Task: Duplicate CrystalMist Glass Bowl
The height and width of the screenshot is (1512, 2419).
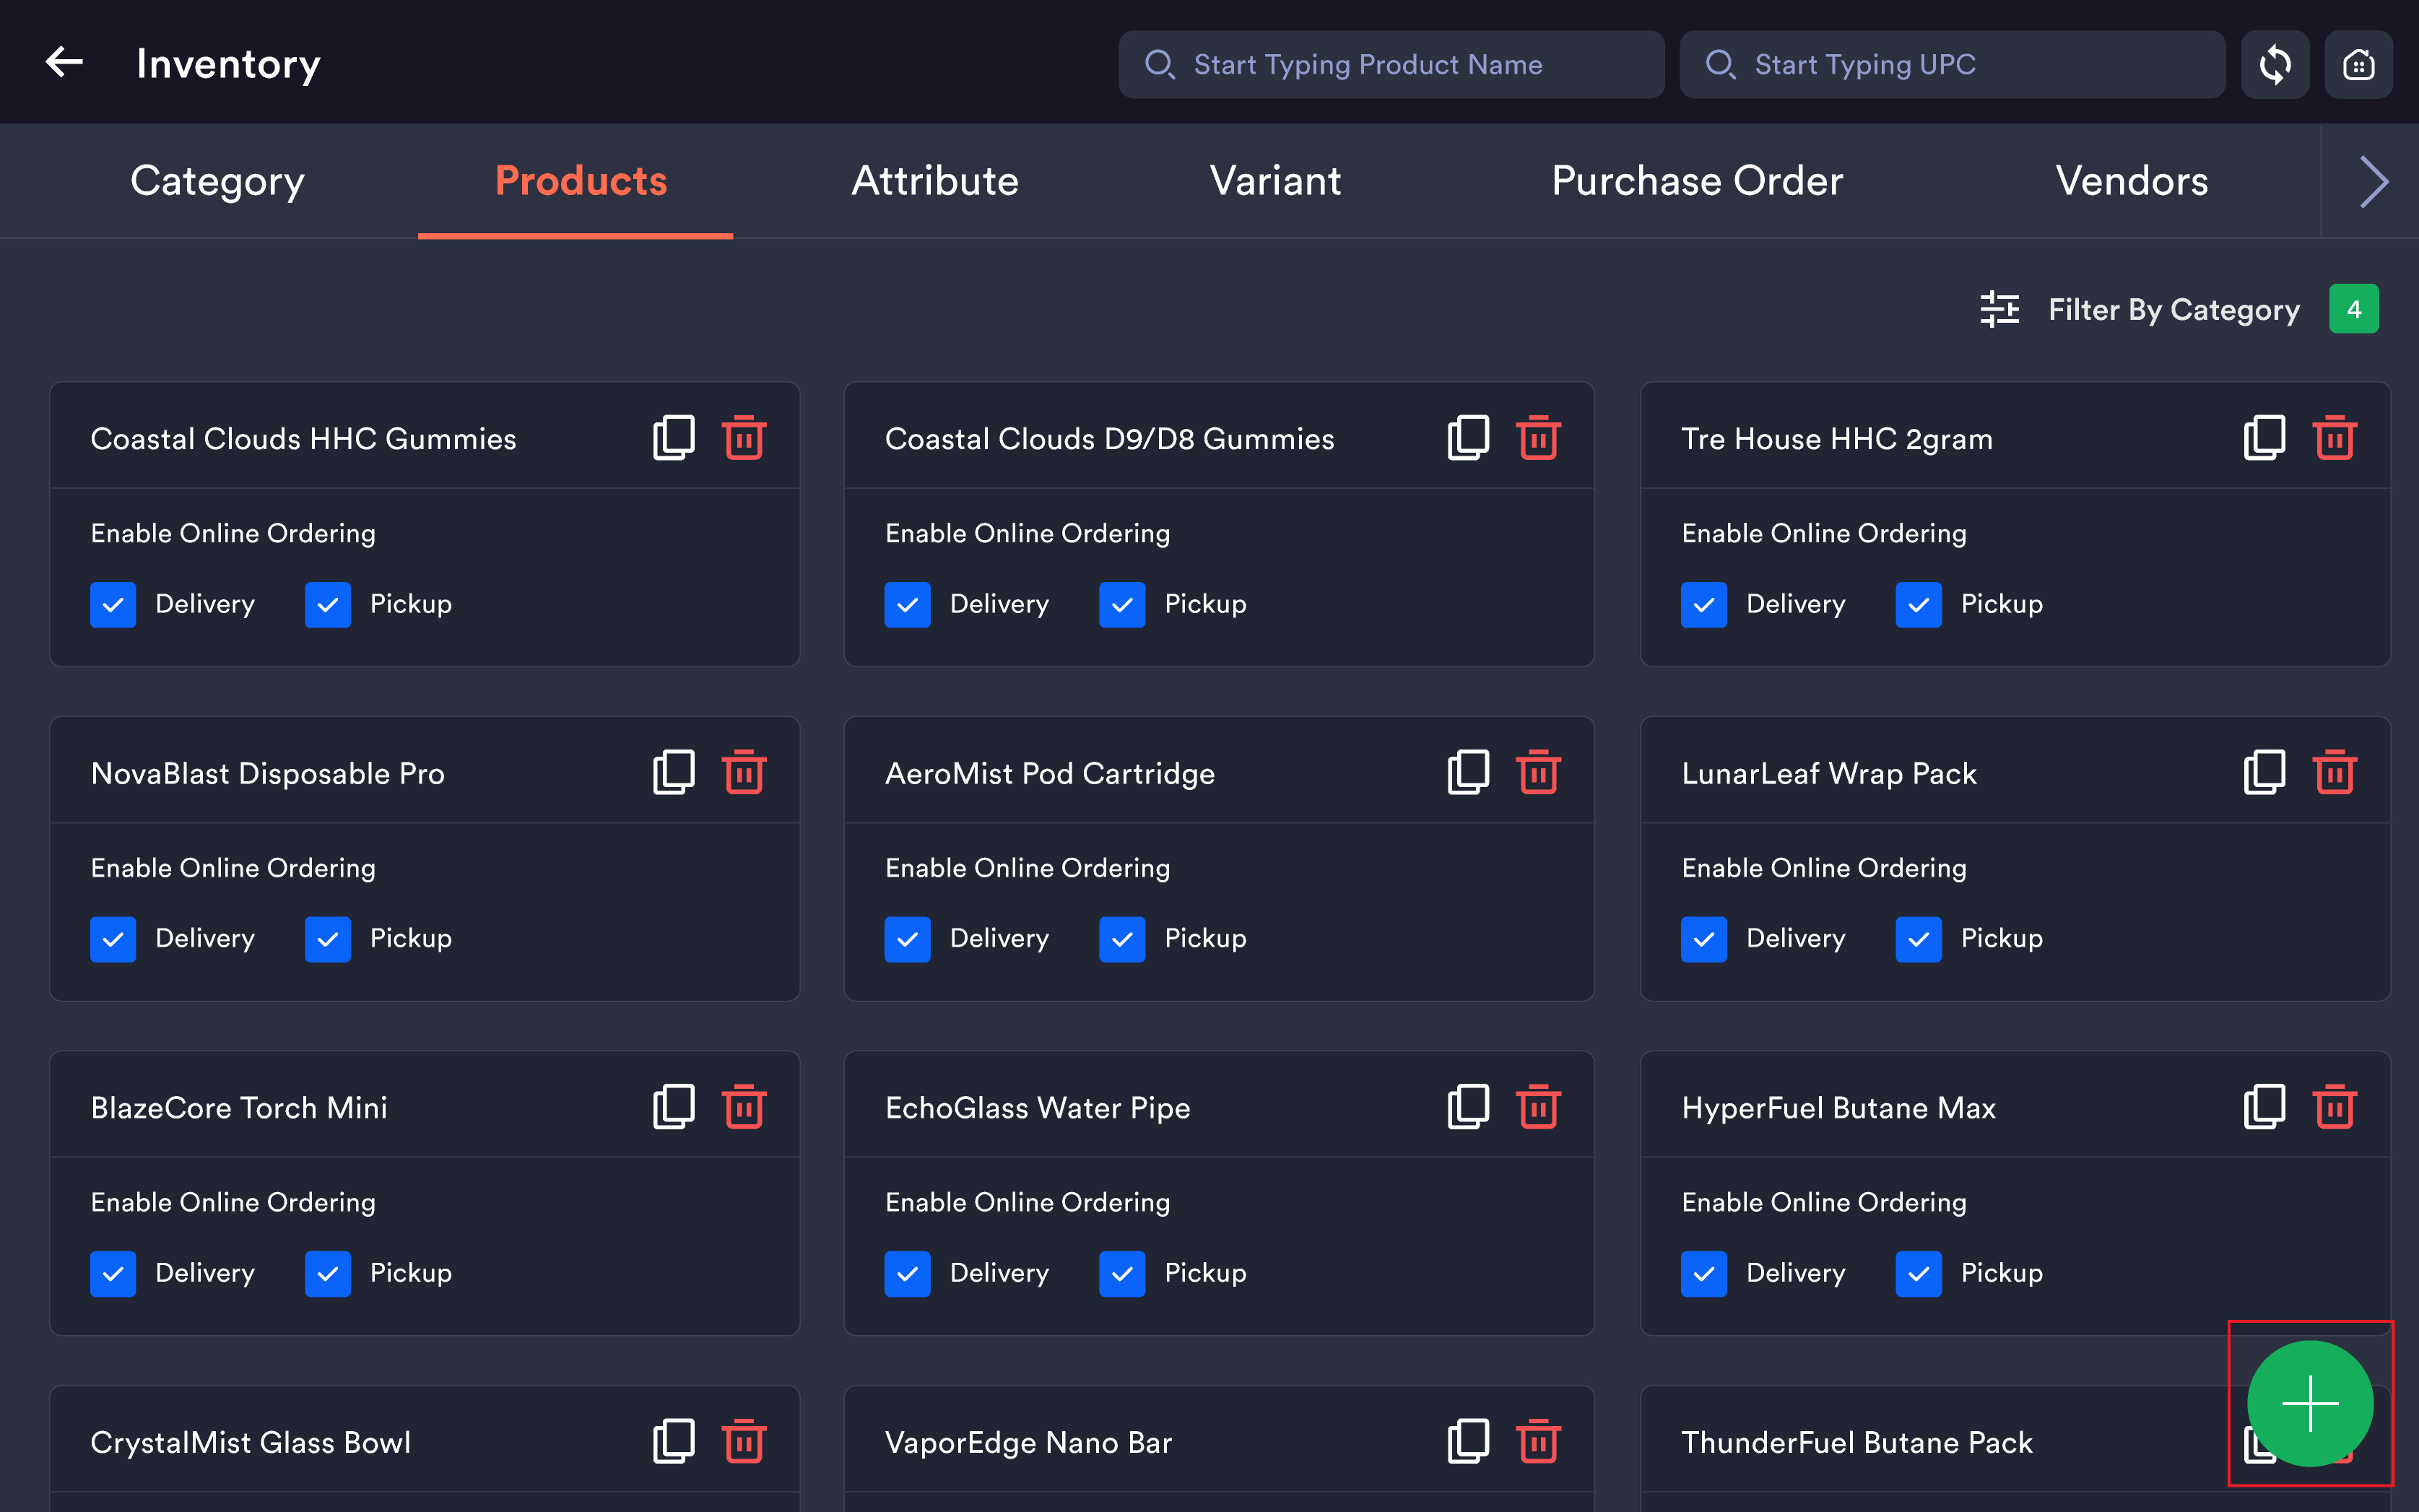Action: coord(674,1441)
